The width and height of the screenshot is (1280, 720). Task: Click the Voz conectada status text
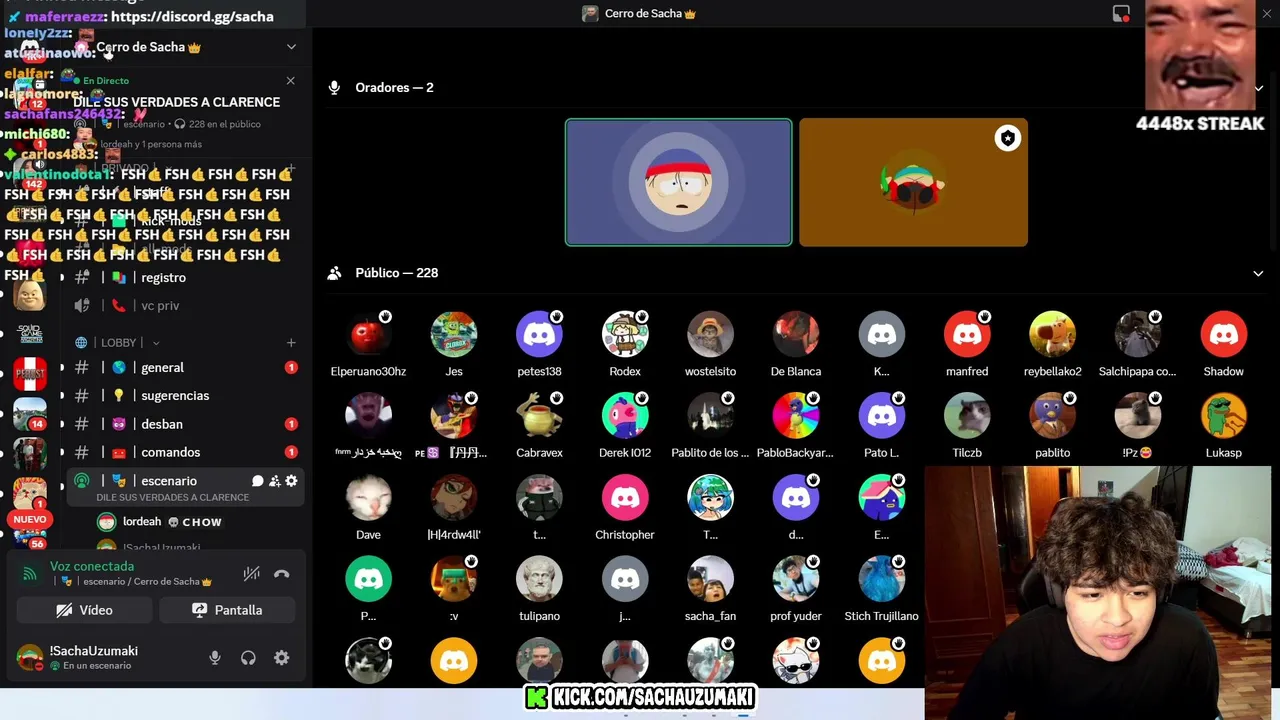pos(92,566)
